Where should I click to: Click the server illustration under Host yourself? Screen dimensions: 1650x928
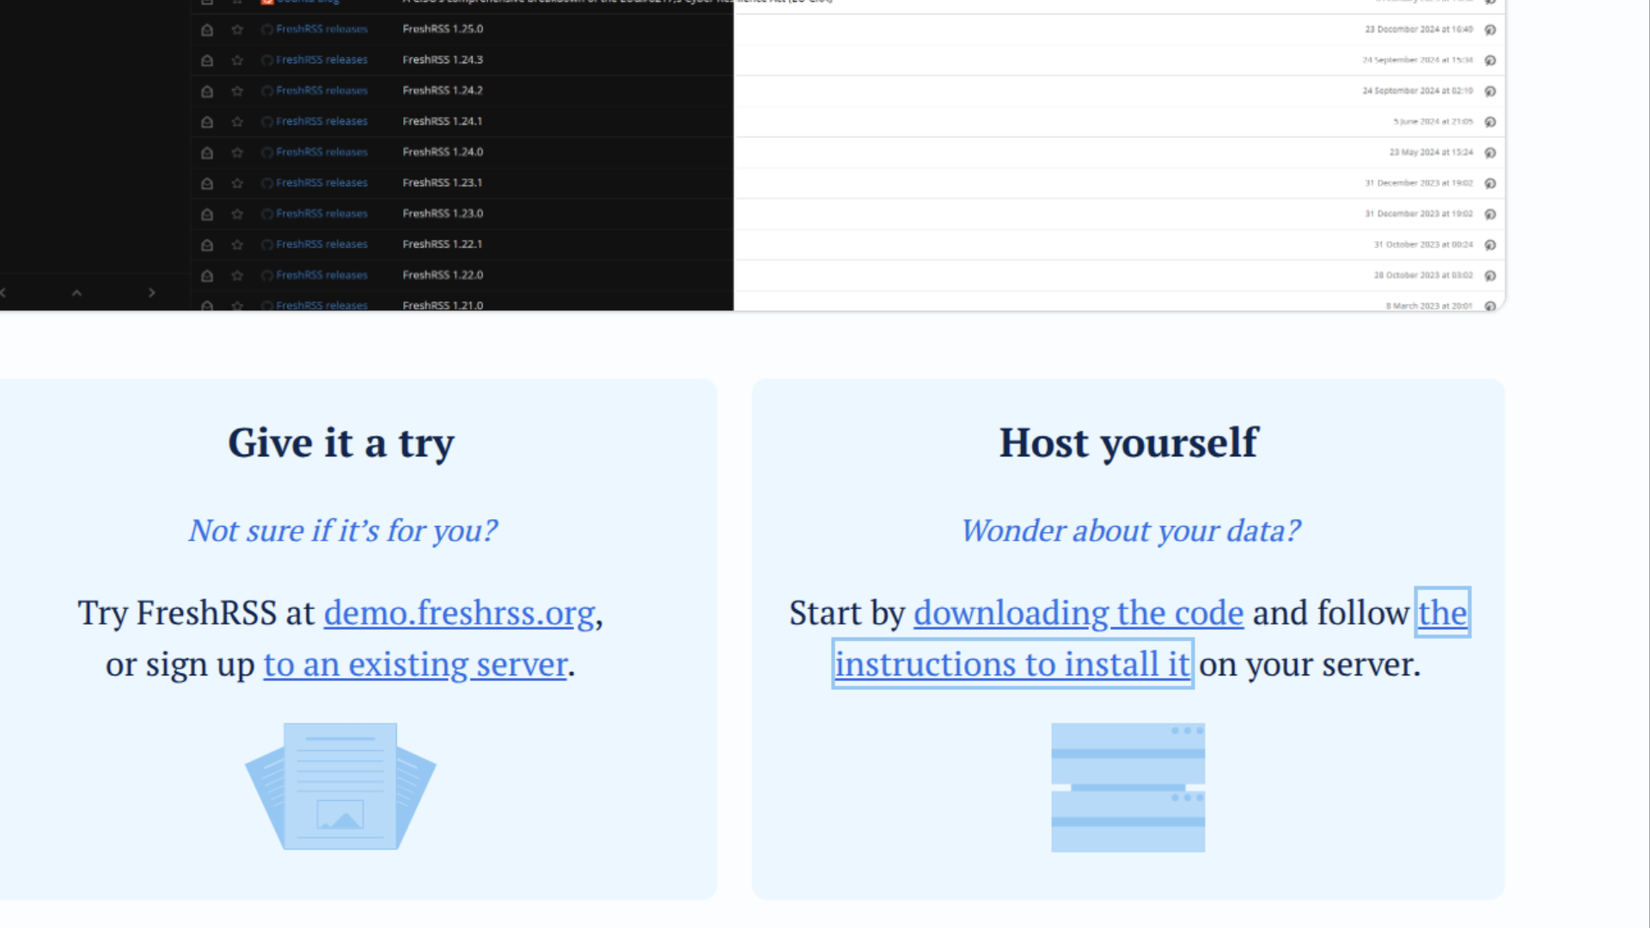click(1128, 788)
